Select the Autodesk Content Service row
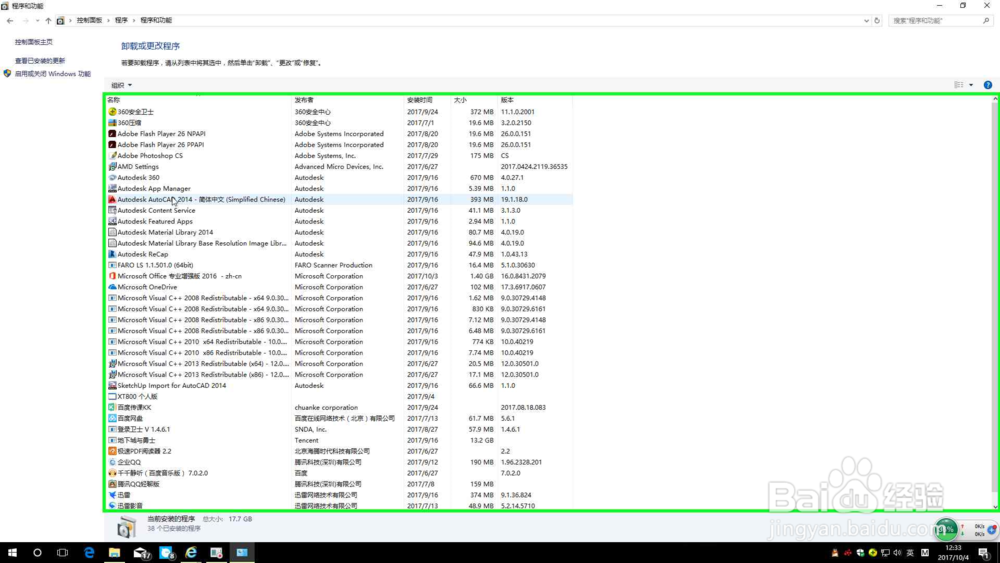The width and height of the screenshot is (1000, 563). click(339, 210)
